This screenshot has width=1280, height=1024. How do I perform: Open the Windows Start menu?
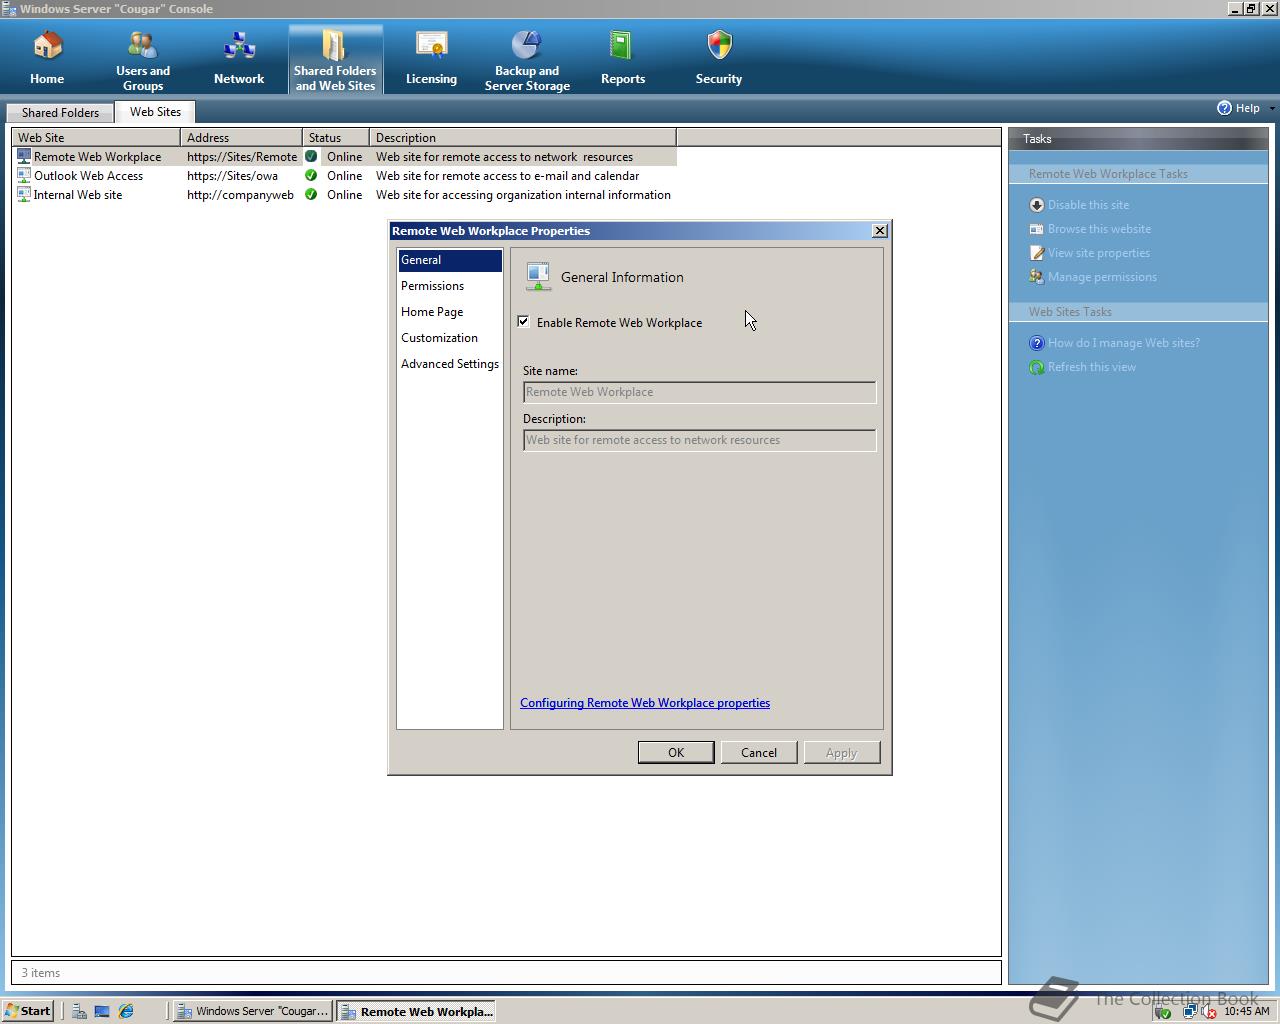28,1011
